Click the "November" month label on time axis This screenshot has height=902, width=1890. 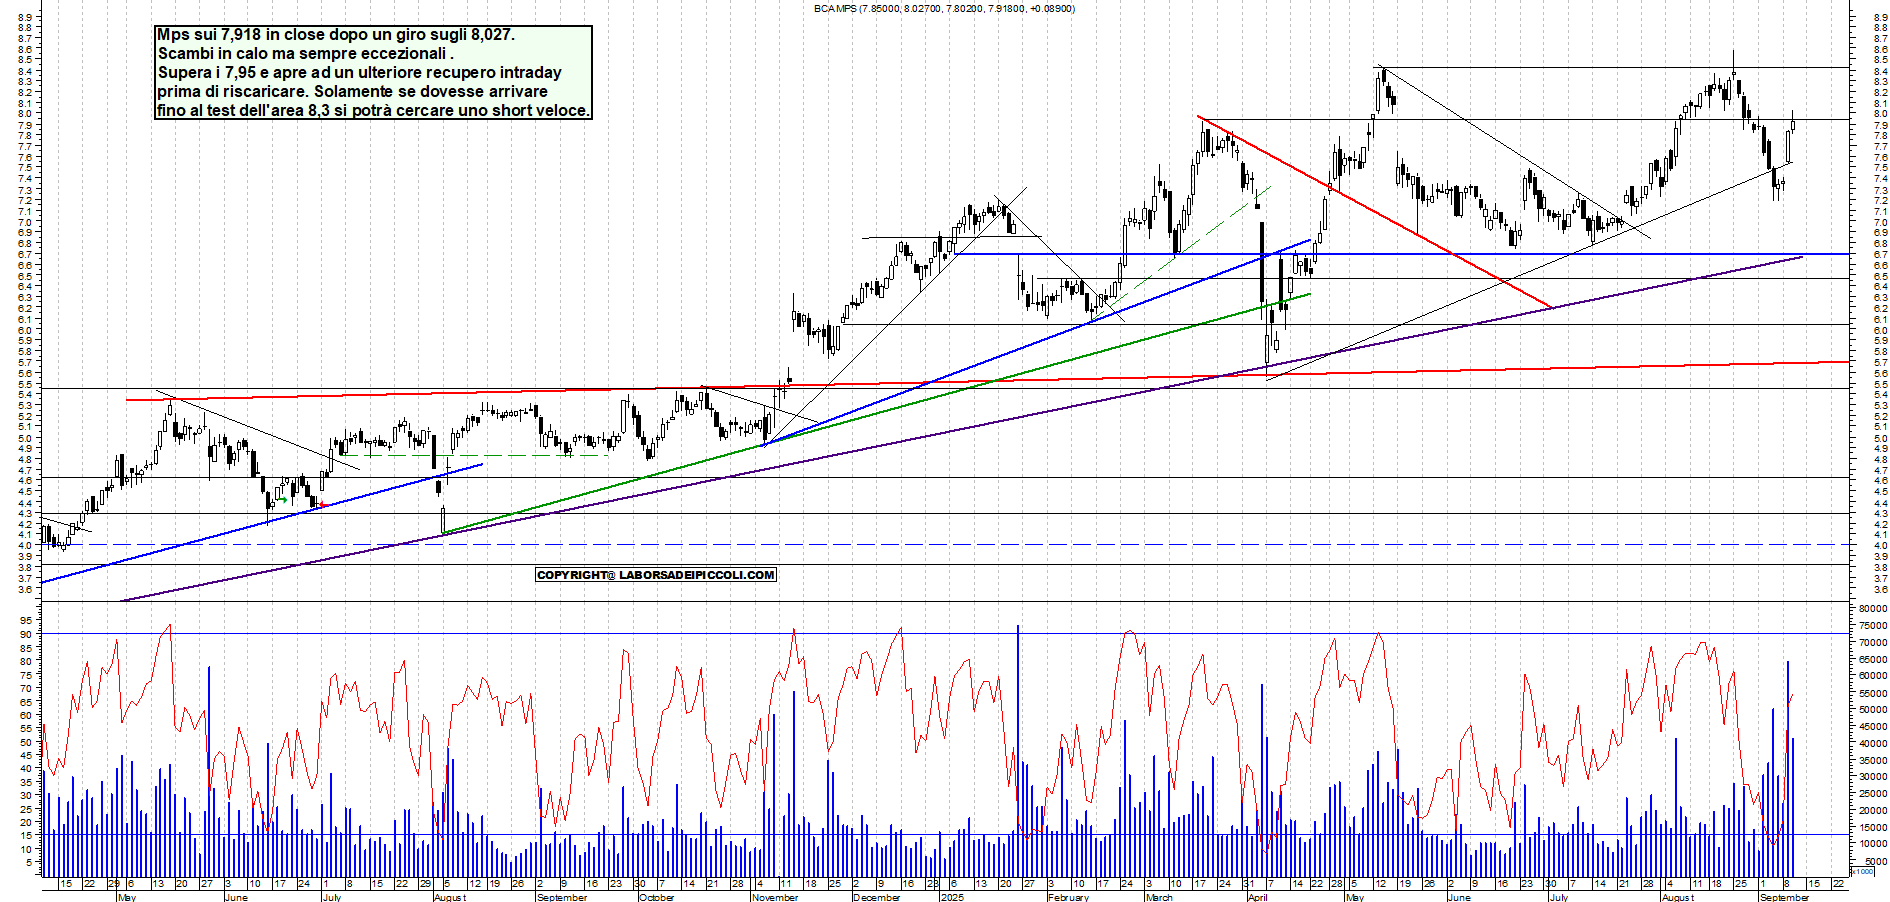coord(775,897)
